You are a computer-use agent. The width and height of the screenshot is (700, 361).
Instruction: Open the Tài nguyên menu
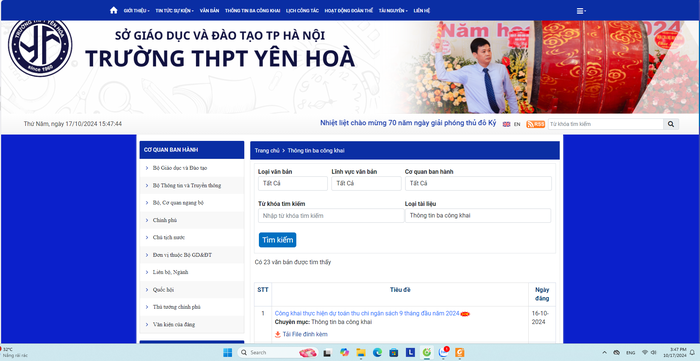(x=393, y=11)
